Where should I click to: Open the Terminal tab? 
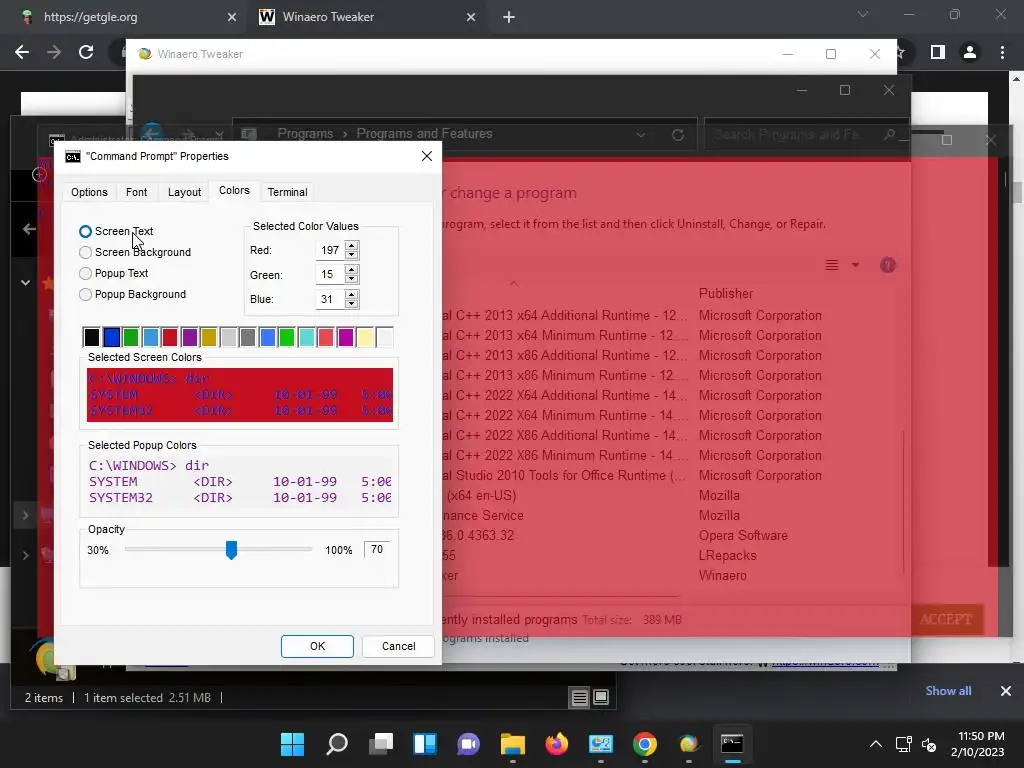[287, 192]
